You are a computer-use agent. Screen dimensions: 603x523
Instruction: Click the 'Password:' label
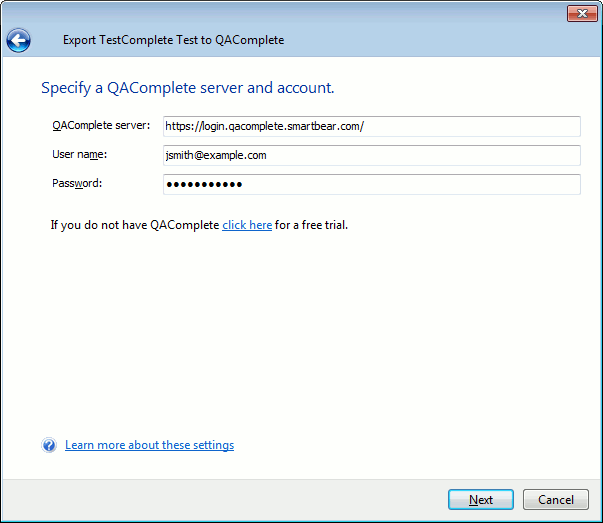click(77, 184)
